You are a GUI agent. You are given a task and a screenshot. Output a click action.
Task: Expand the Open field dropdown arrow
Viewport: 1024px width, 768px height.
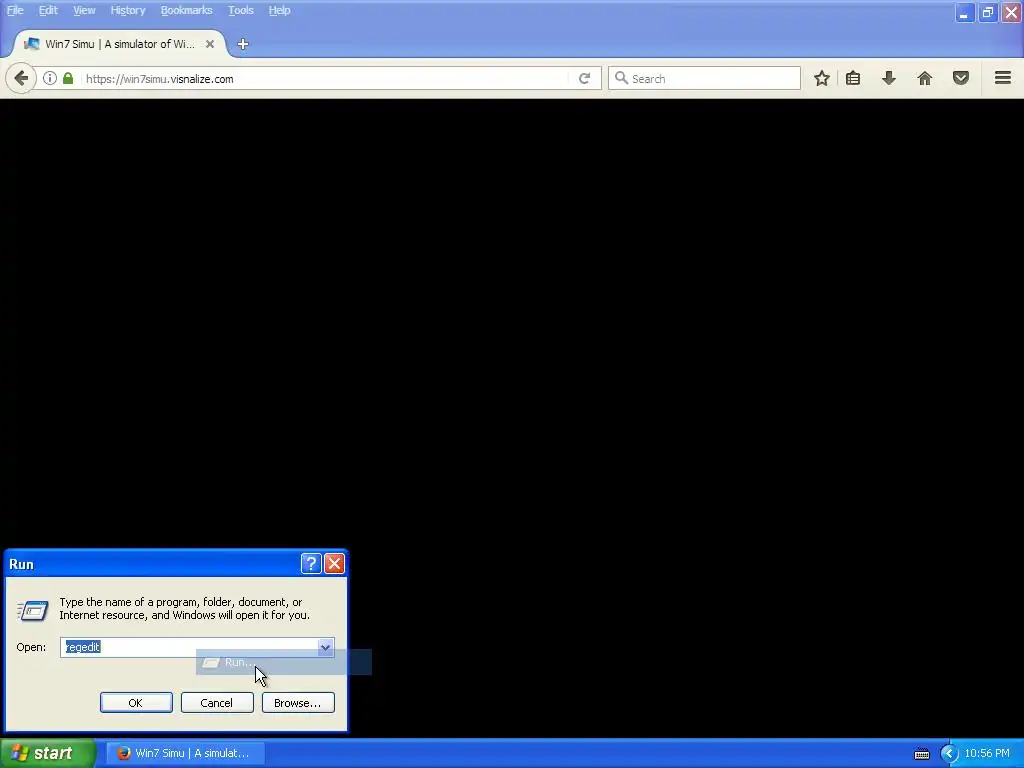click(x=325, y=647)
